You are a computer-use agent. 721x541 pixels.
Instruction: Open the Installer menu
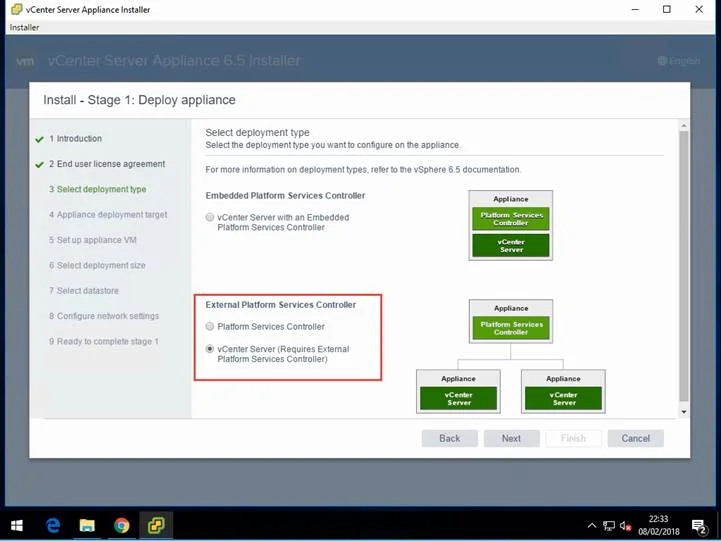coord(24,28)
